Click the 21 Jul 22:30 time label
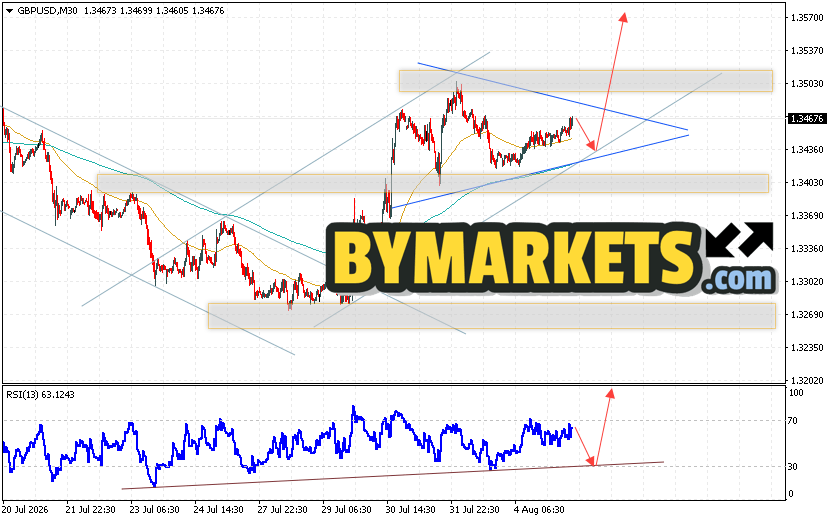 point(91,510)
